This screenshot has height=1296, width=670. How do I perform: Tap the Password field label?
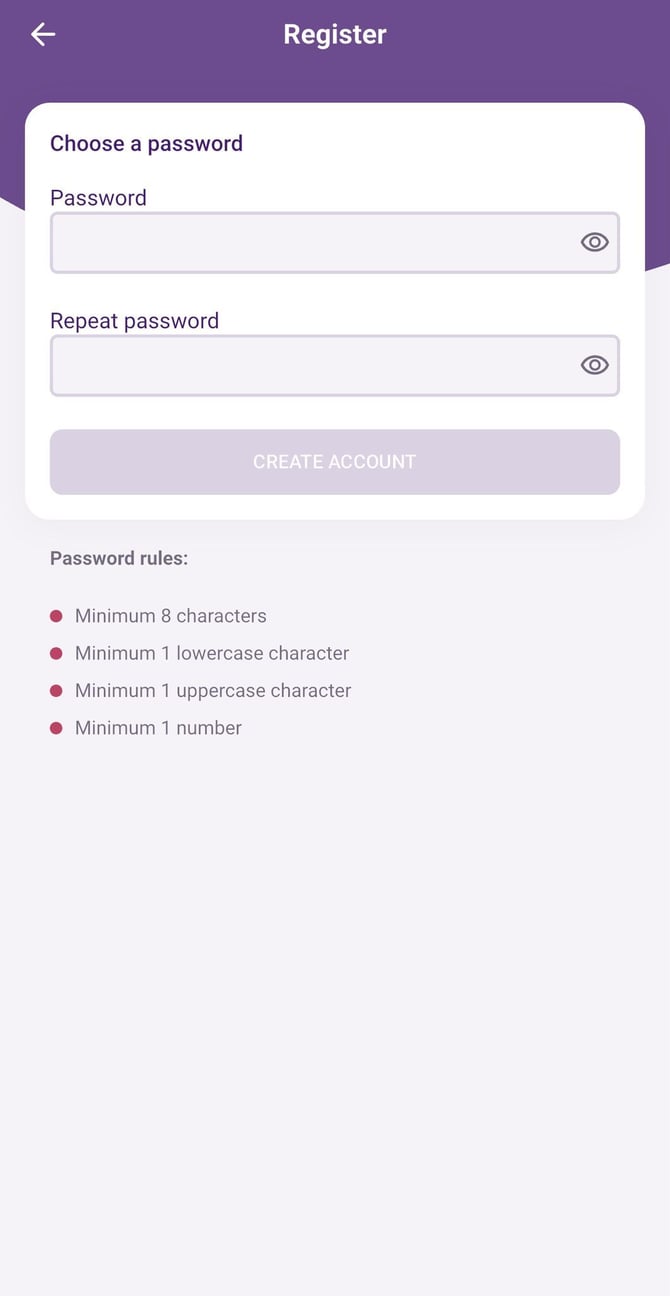pyautogui.click(x=98, y=198)
